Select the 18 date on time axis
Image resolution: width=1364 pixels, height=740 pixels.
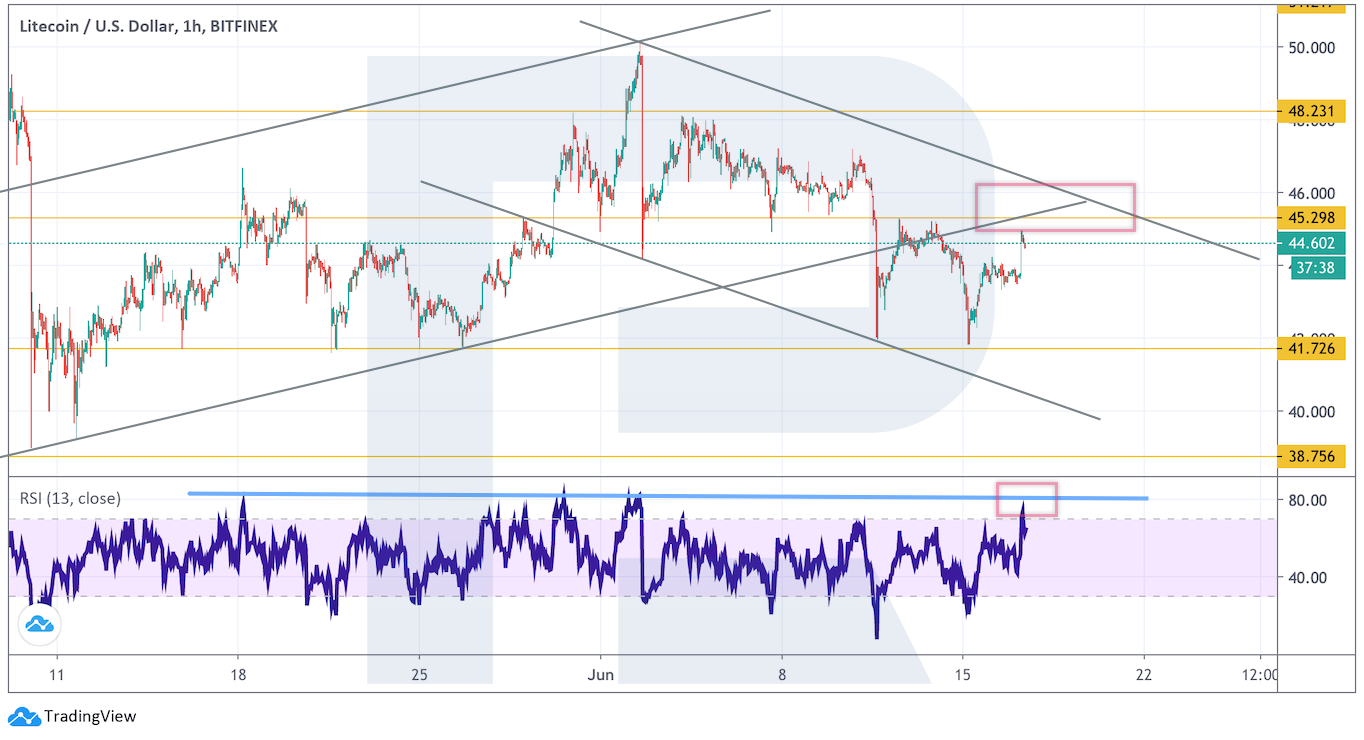238,674
